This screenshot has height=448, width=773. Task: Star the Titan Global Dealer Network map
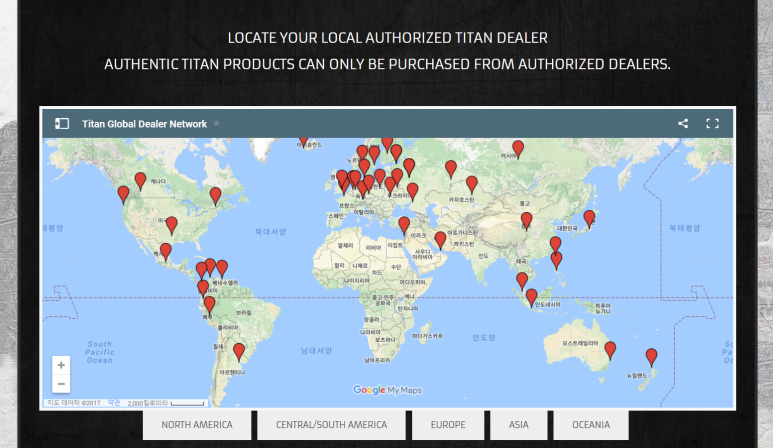click(216, 123)
